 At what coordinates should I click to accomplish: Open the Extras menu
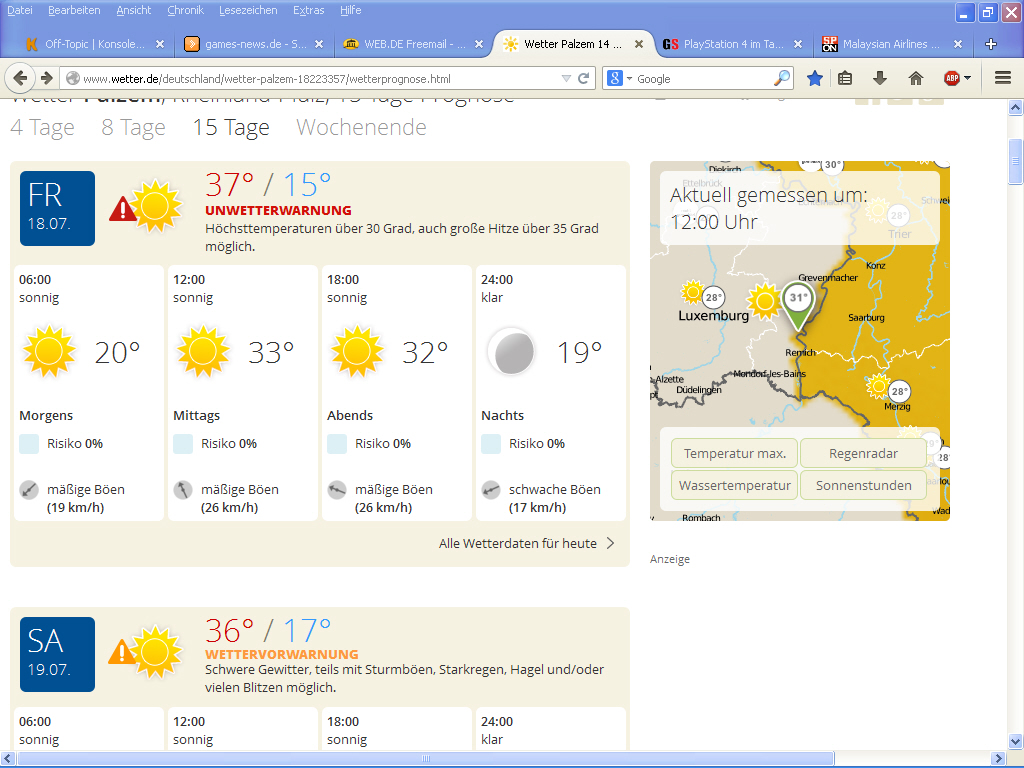[309, 10]
